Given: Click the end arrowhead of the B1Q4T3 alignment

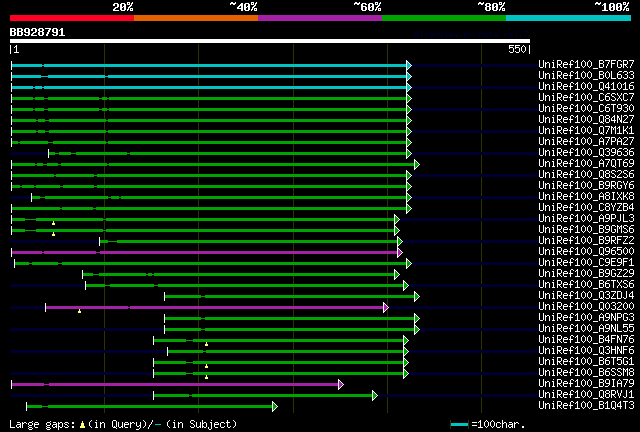Looking at the screenshot, I should (x=275, y=406).
